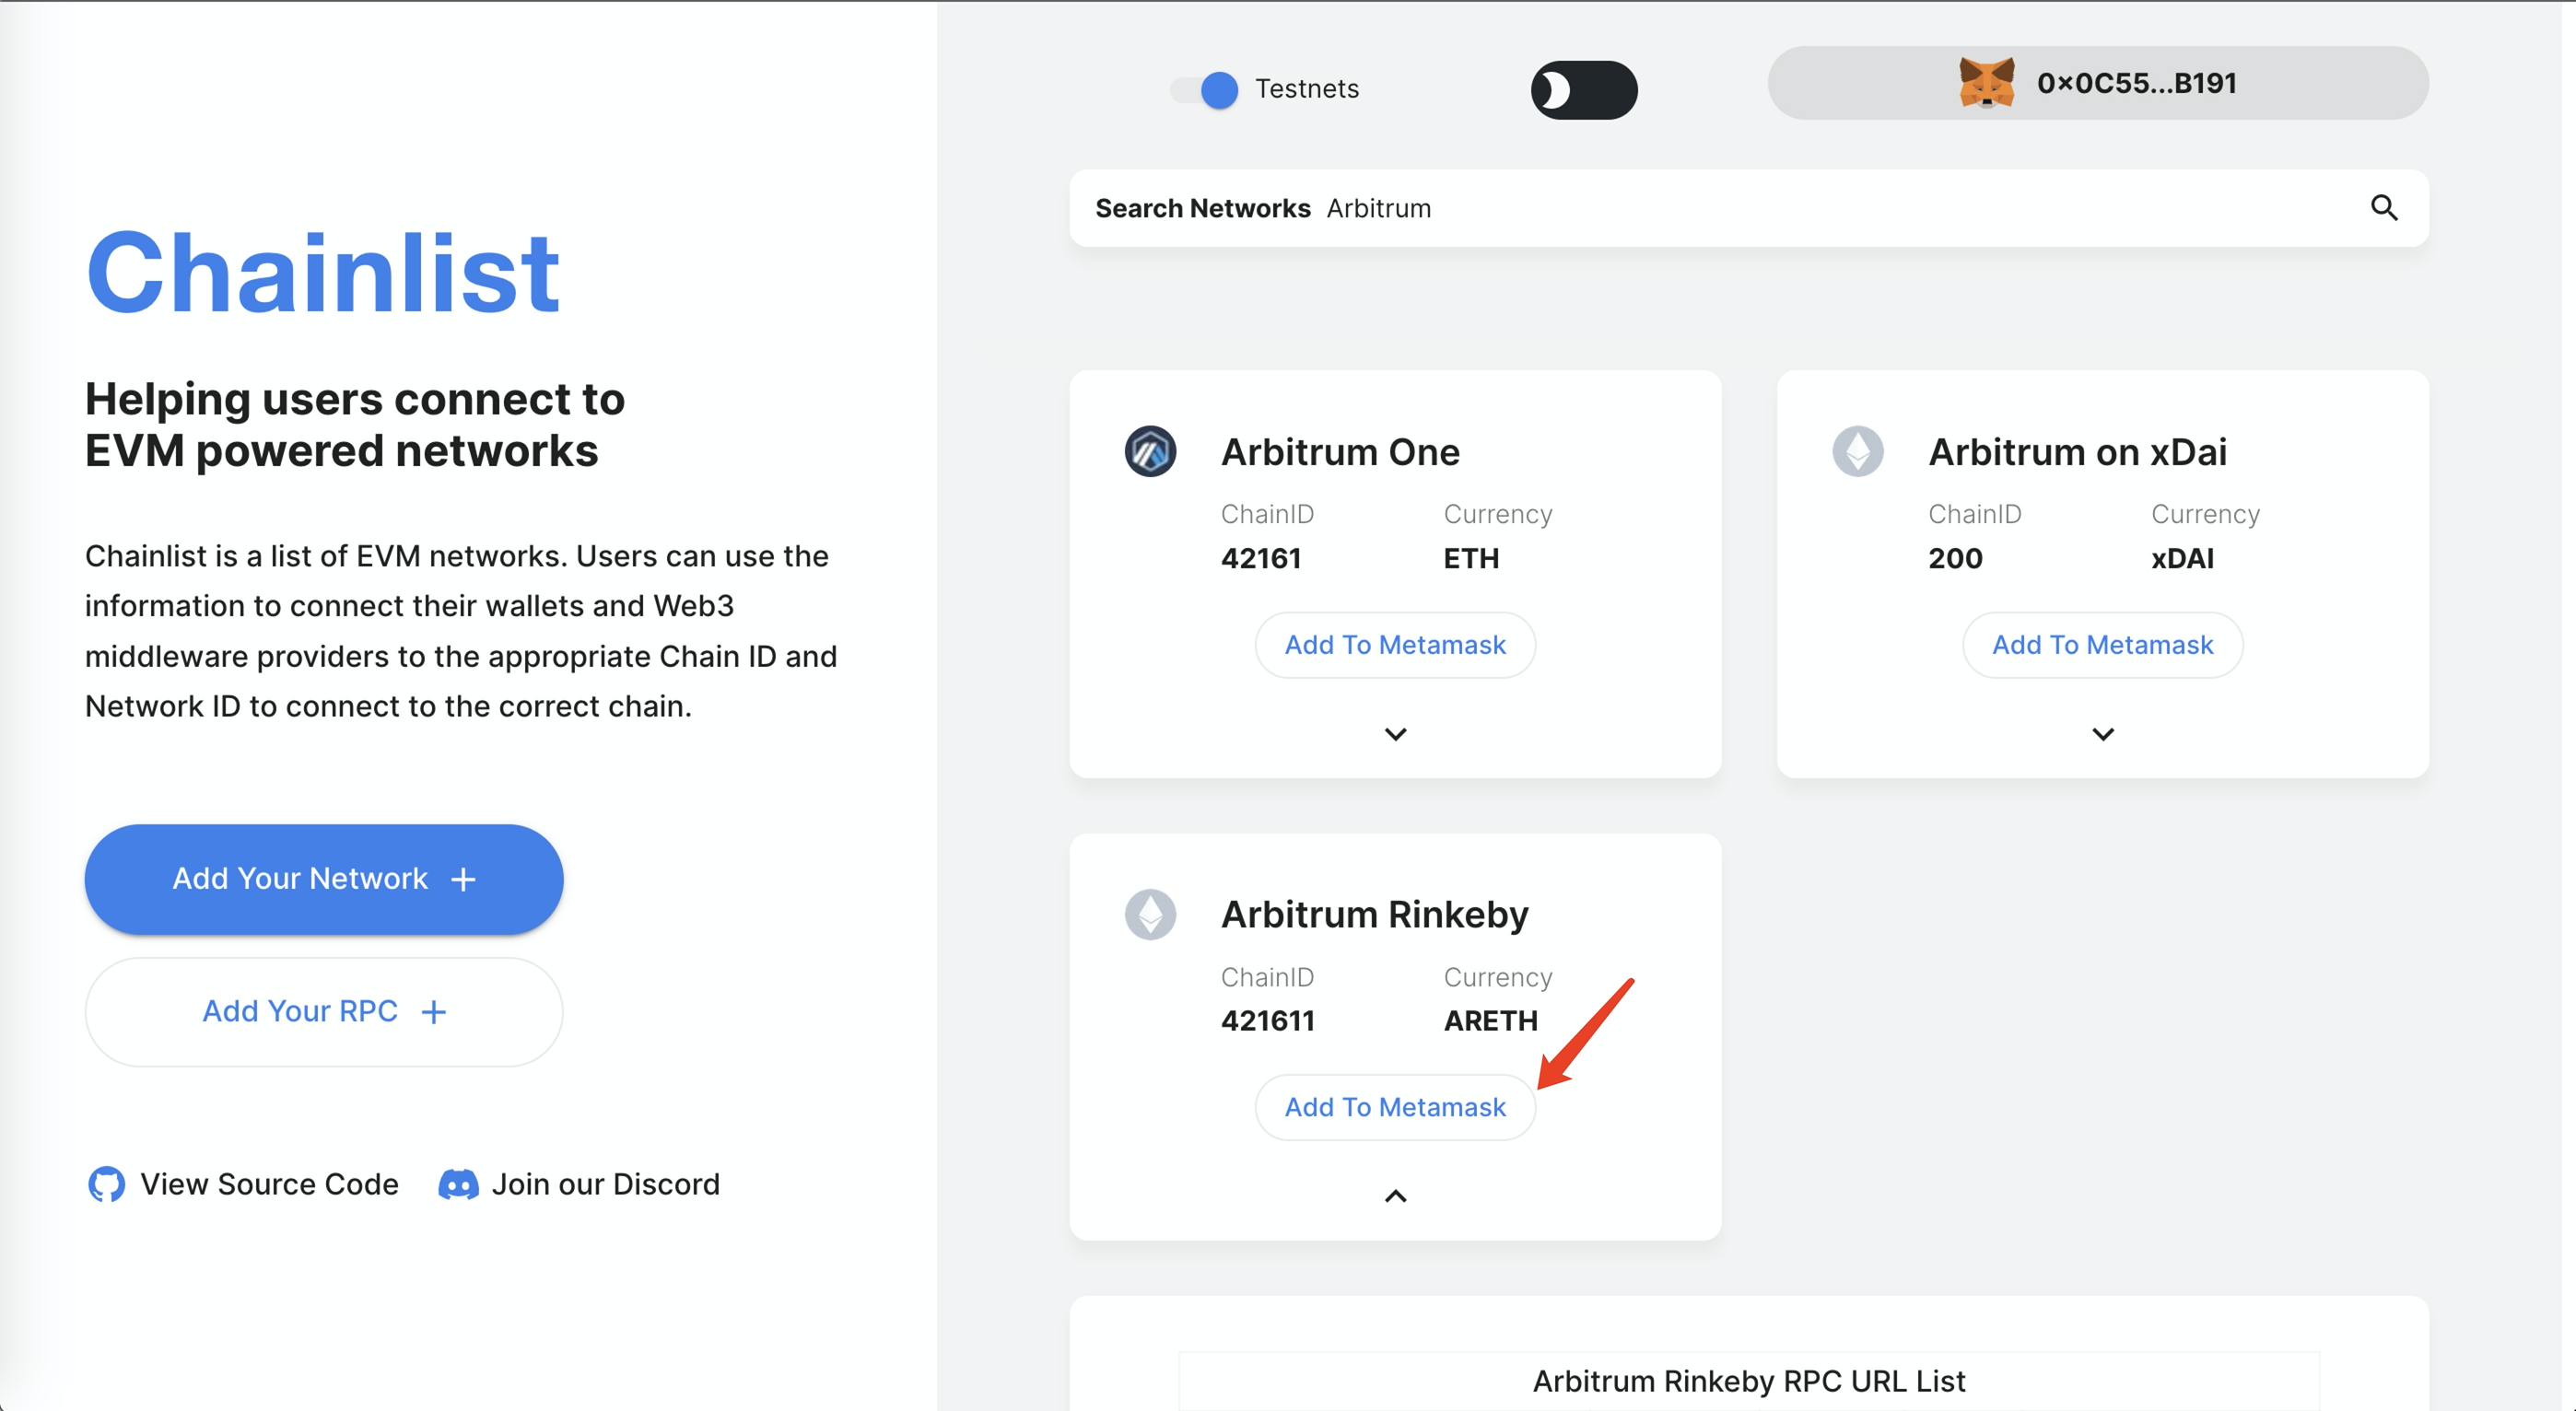2576x1411 pixels.
Task: Click the plus icon on Add Your Network
Action: 463,880
